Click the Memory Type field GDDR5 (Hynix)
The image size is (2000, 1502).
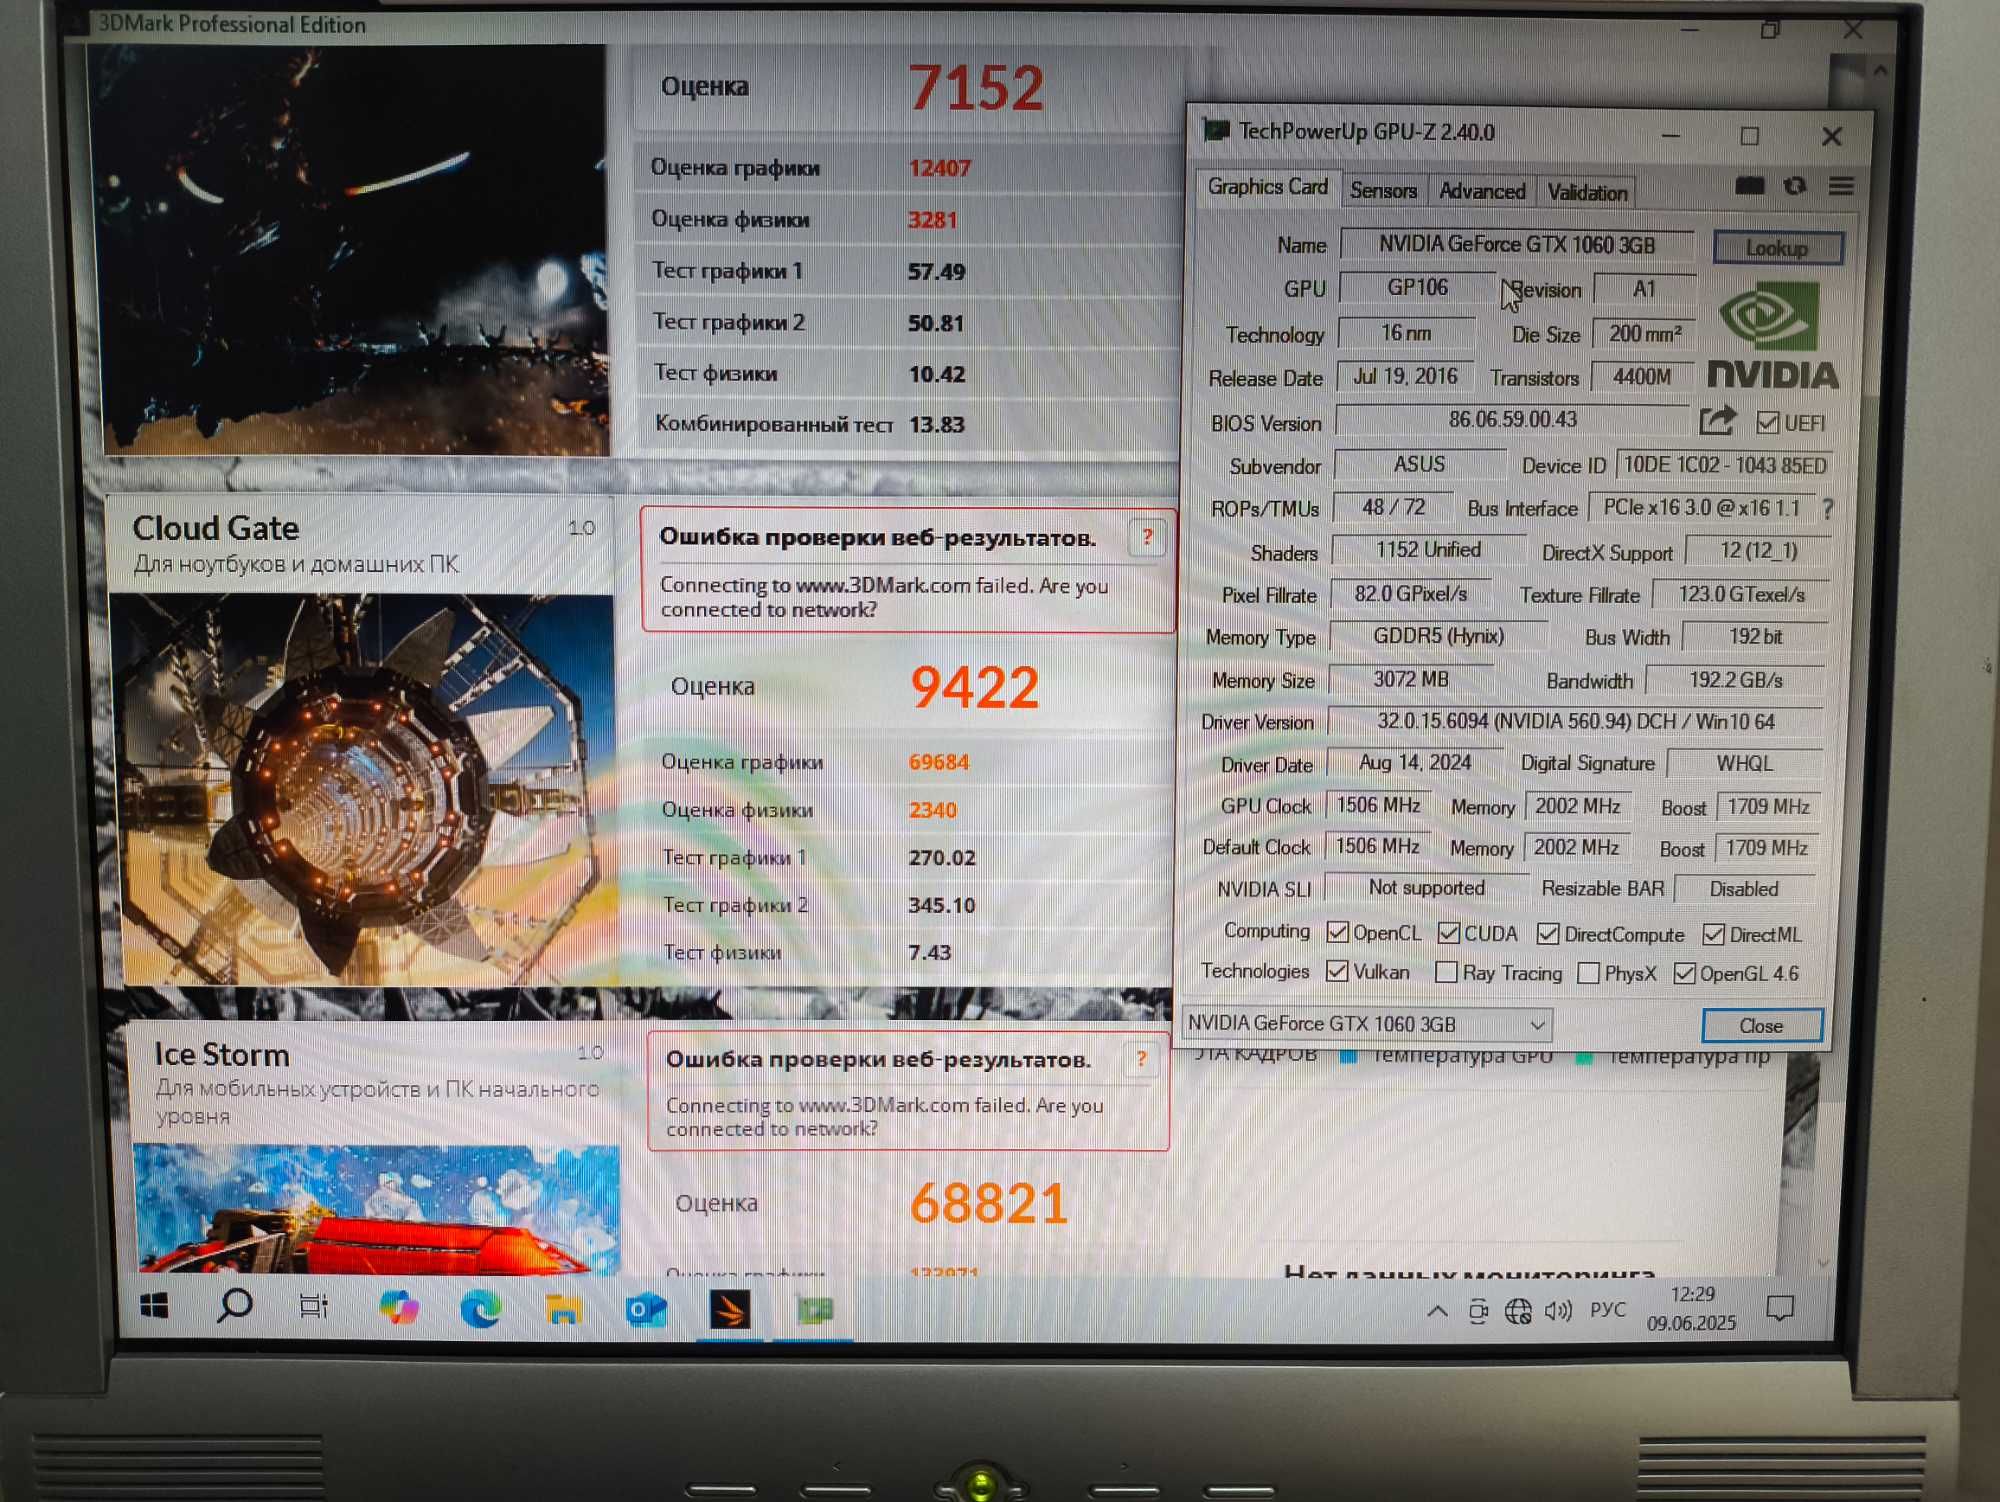1438,636
